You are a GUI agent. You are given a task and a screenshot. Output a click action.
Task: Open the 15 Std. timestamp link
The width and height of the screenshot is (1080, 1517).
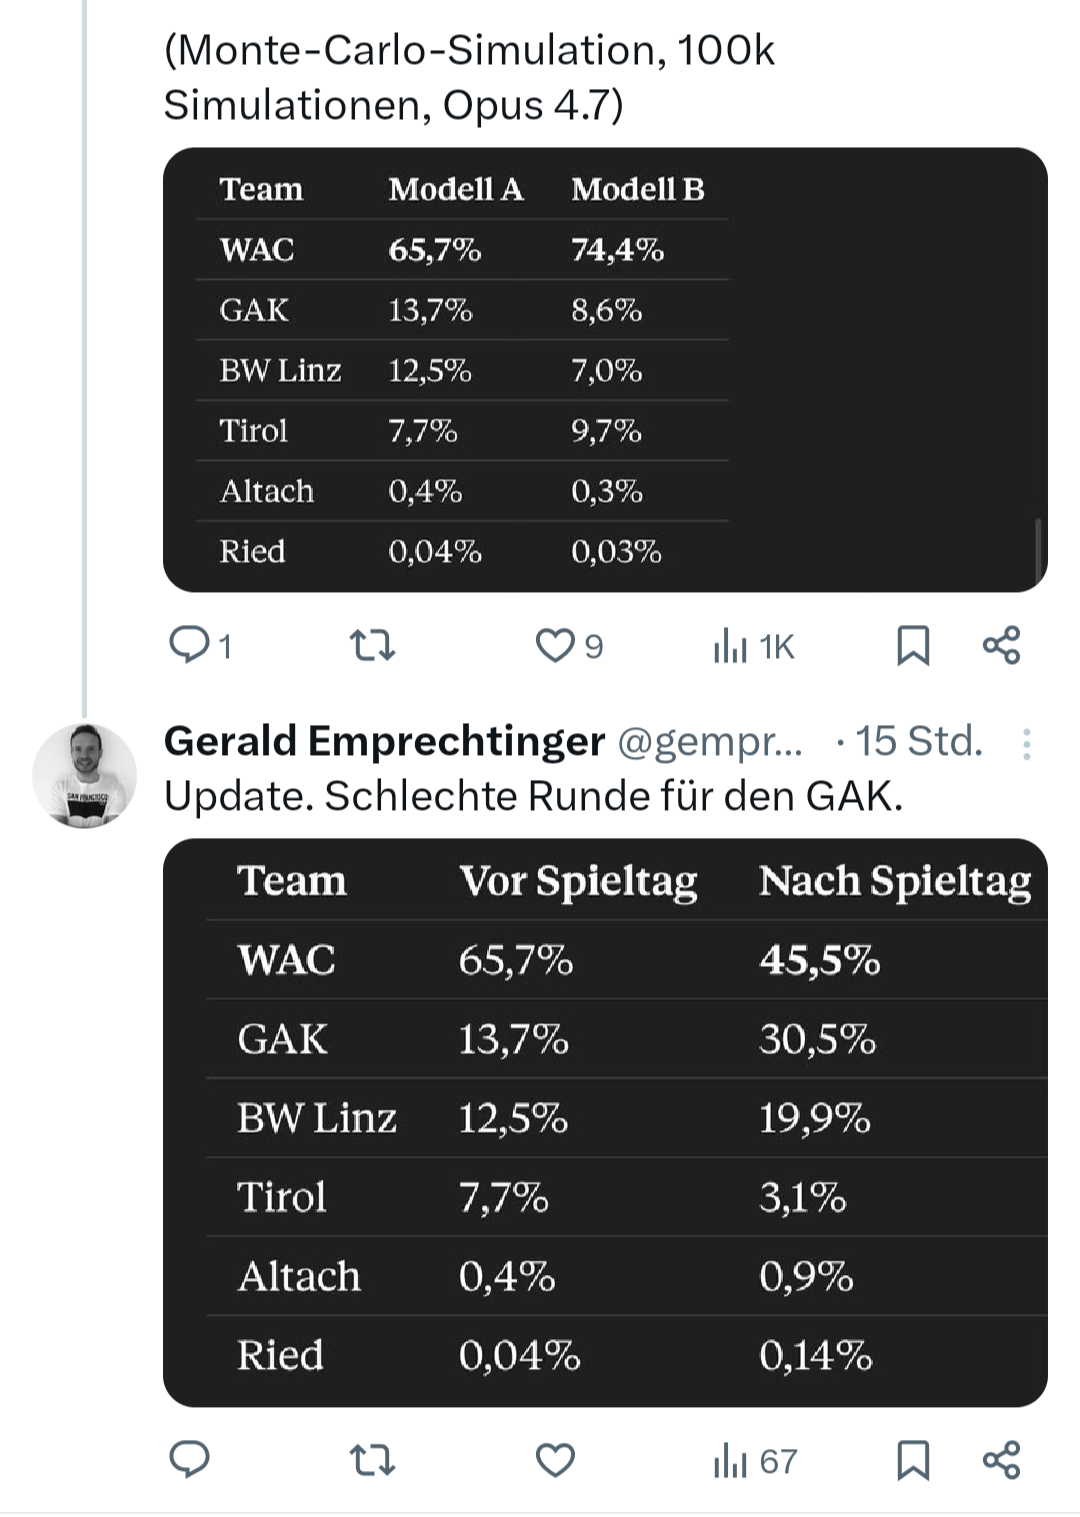click(919, 742)
